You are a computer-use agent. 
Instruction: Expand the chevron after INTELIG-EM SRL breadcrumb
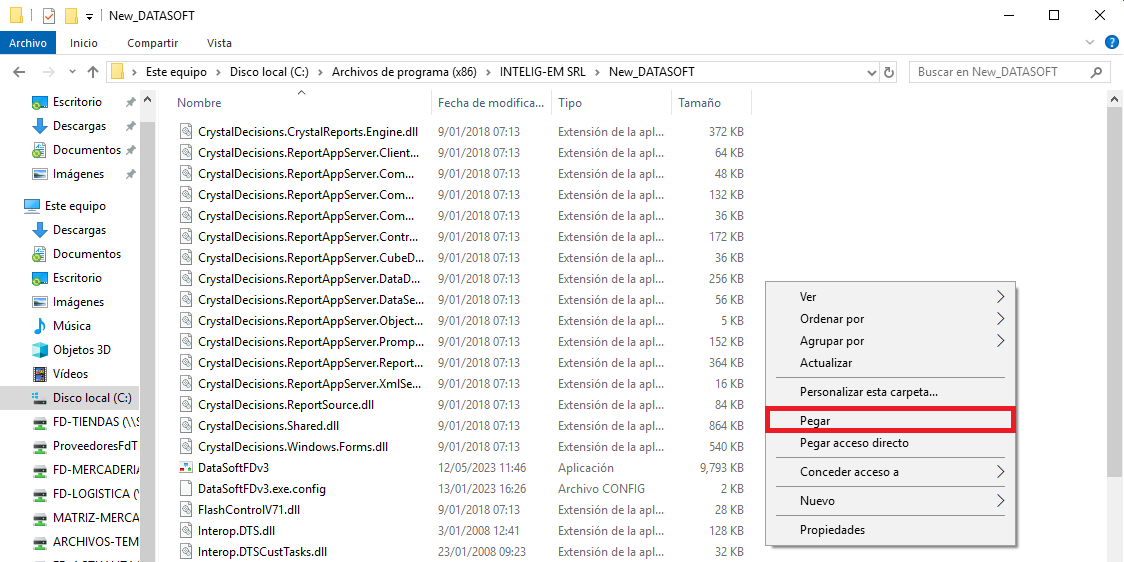tap(595, 72)
